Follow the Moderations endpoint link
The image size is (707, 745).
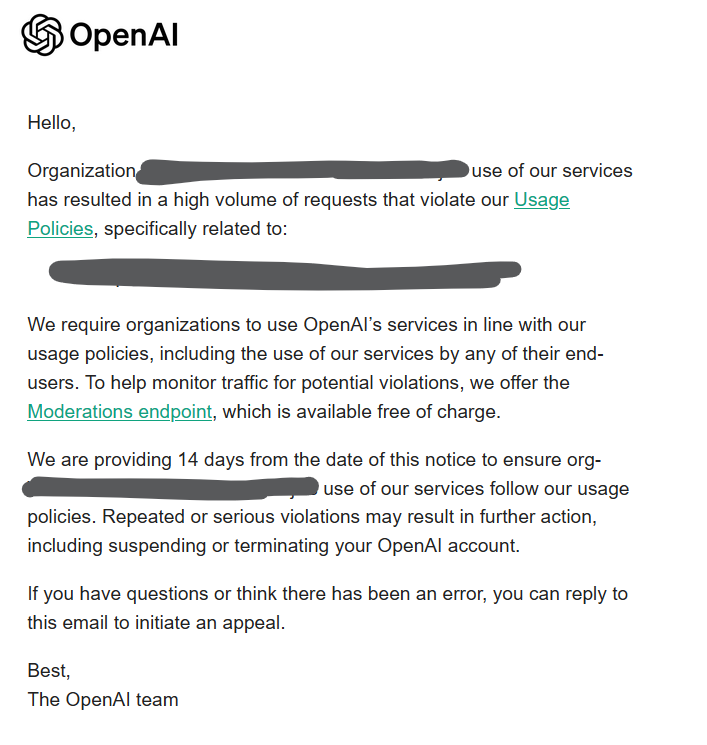(120, 412)
